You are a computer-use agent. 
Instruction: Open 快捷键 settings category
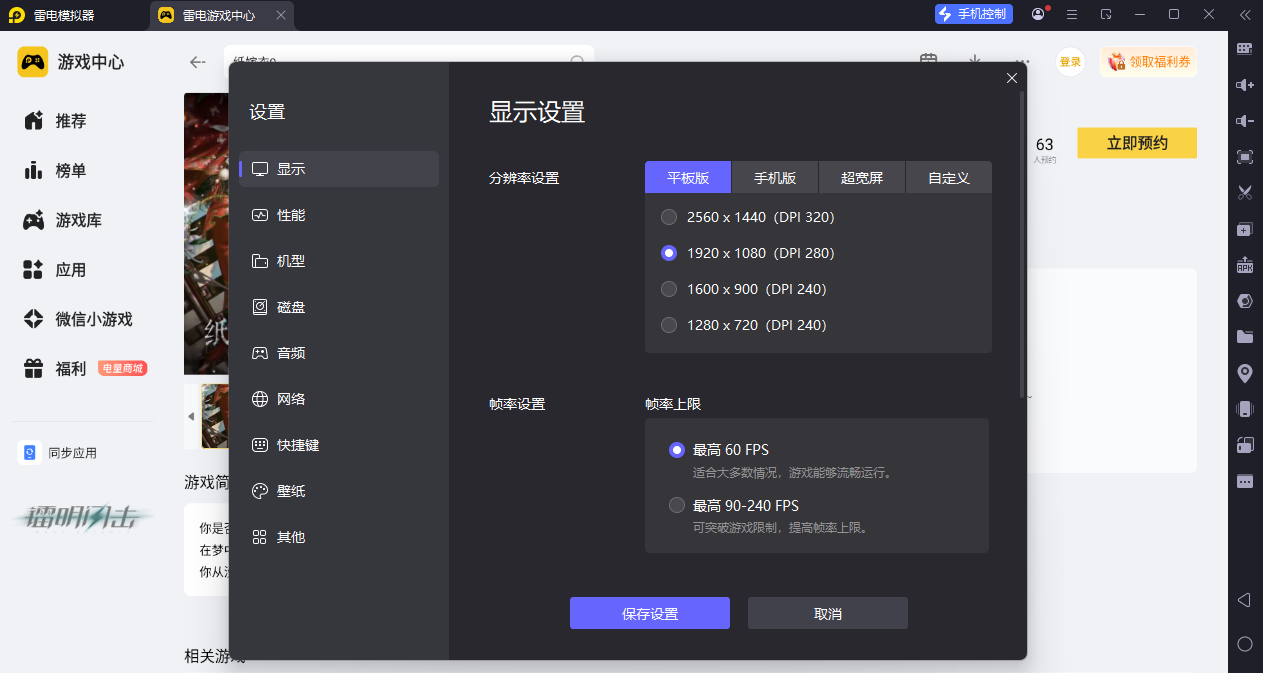tap(339, 445)
